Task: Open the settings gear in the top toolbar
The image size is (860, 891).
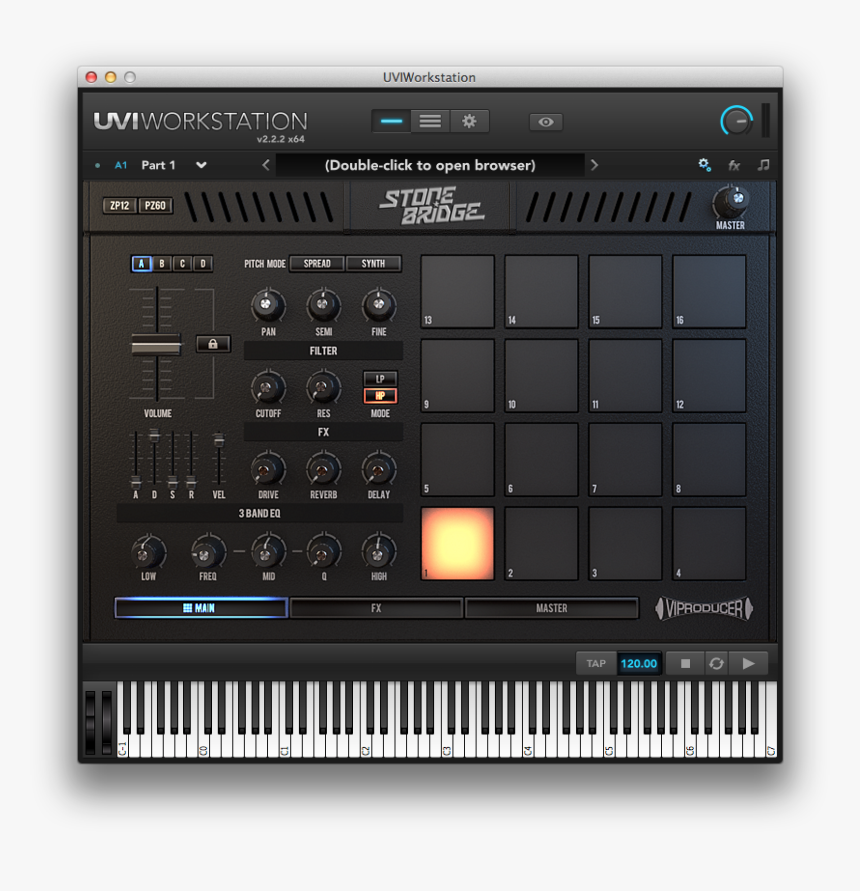Action: [470, 121]
